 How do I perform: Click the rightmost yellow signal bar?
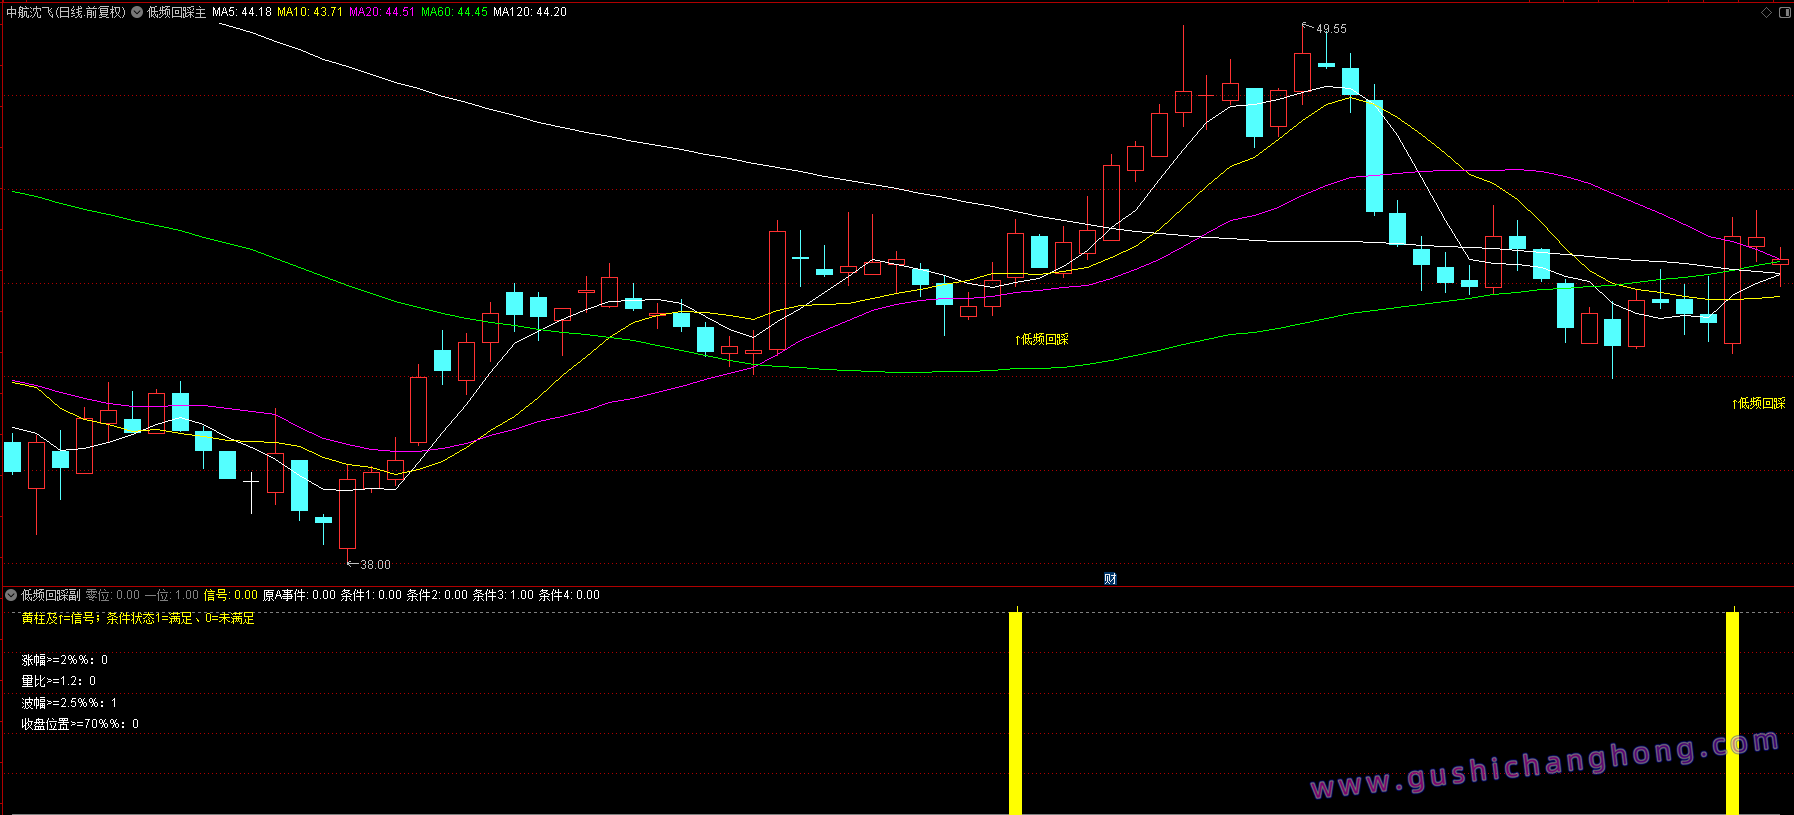pos(1733,712)
